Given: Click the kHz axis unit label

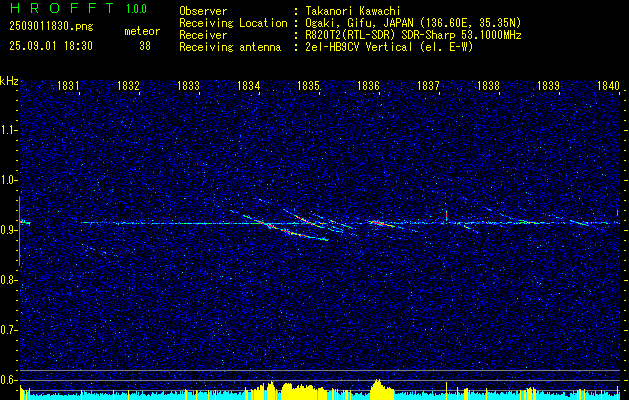Looking at the screenshot, I should click(x=10, y=81).
